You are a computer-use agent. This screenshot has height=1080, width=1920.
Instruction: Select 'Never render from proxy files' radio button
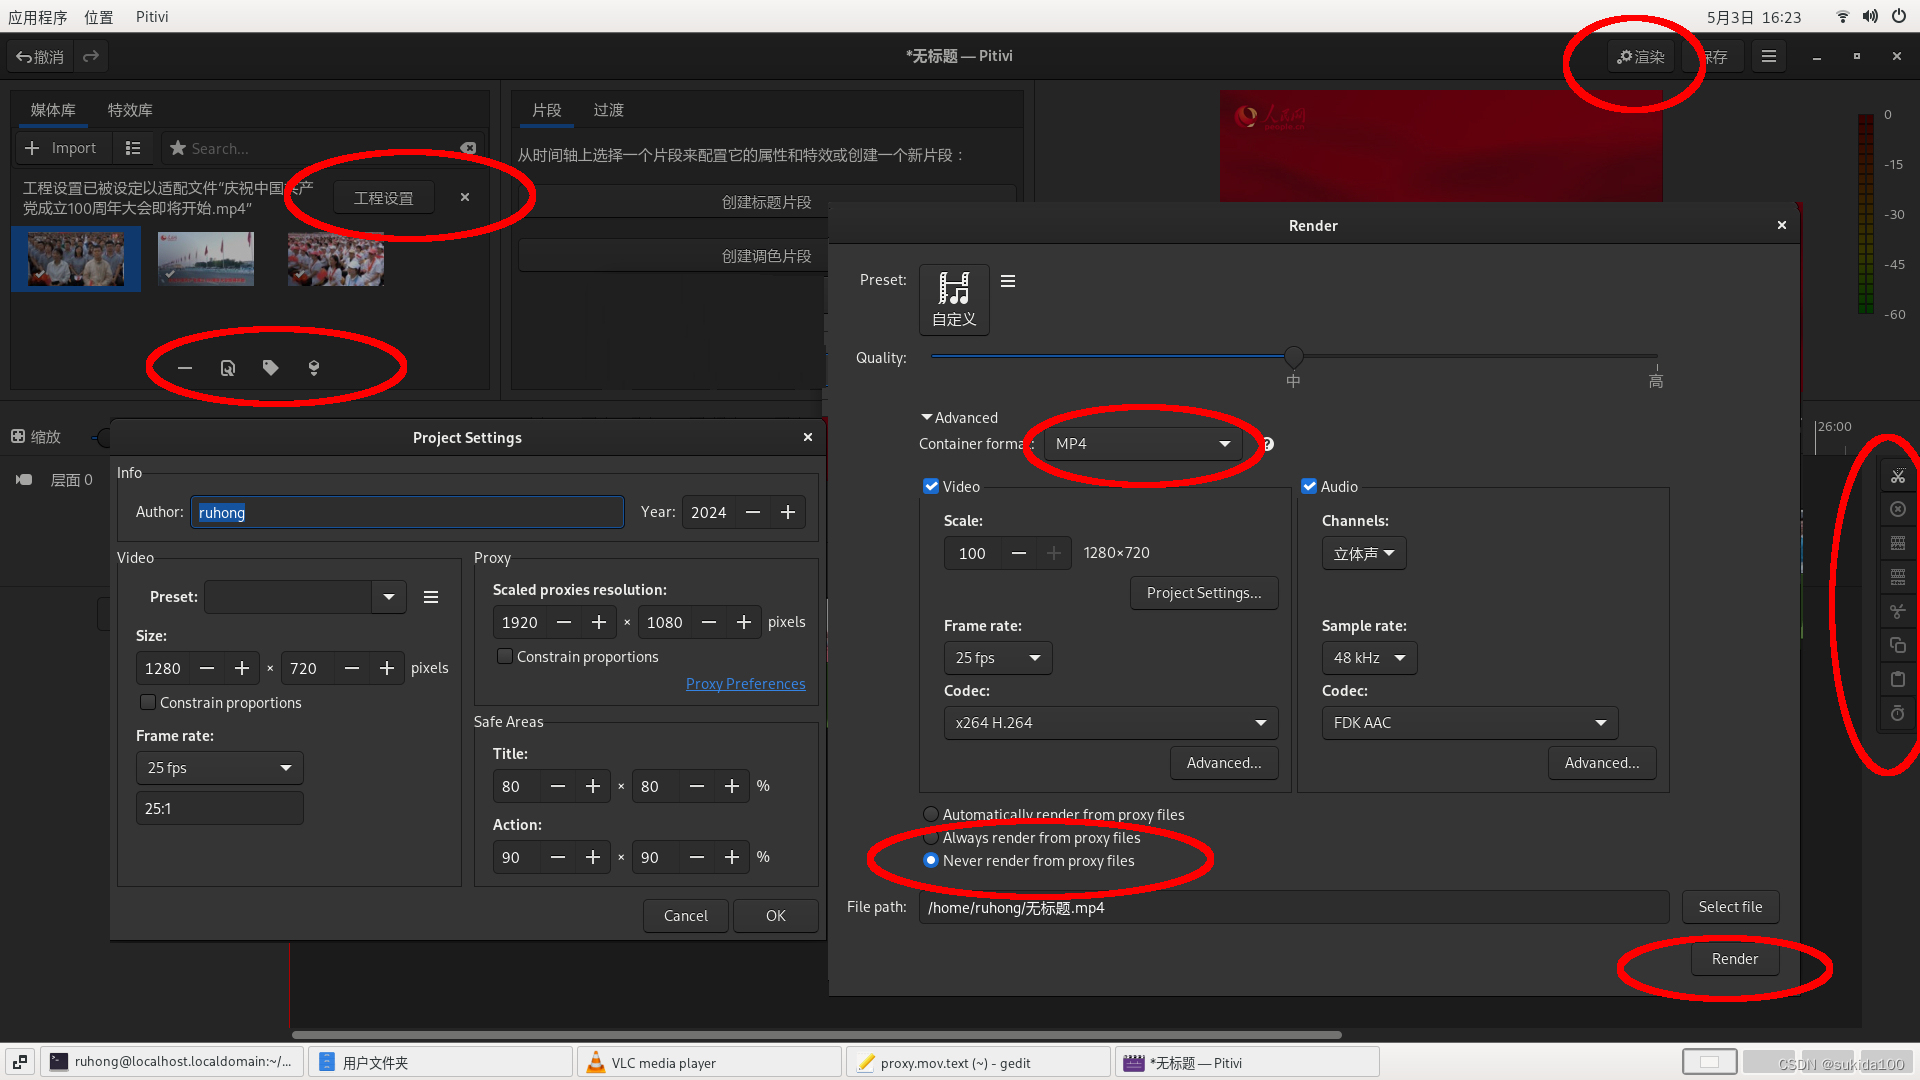932,861
